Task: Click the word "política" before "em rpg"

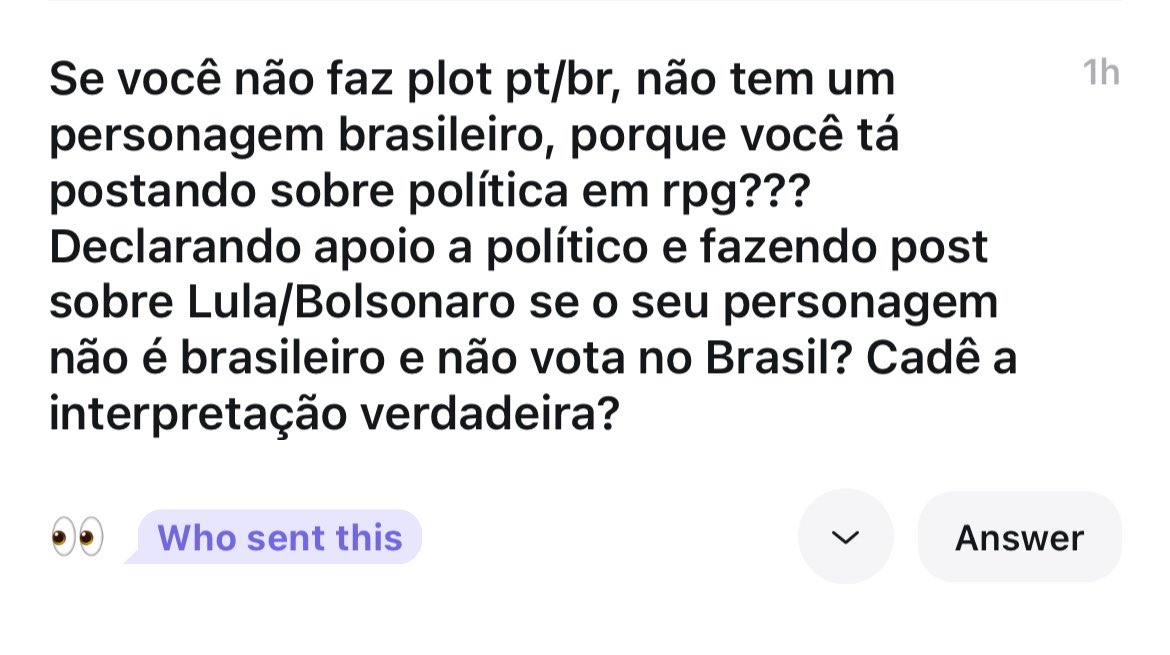Action: [x=488, y=190]
